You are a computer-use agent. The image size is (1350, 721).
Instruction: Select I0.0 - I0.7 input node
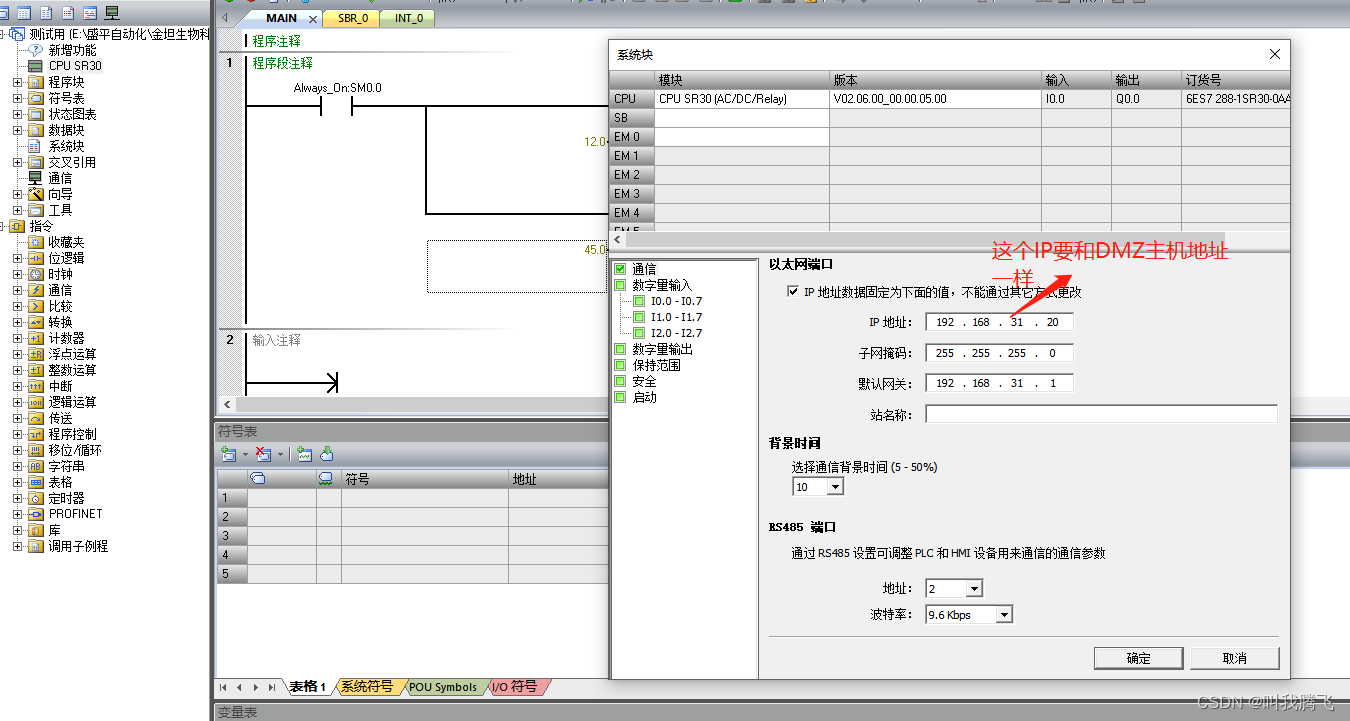676,301
